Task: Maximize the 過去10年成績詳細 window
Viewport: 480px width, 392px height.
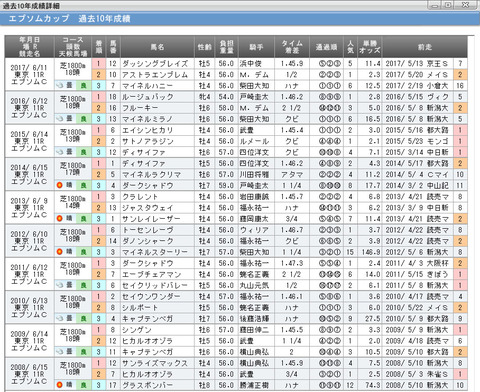Action: [x=449, y=5]
